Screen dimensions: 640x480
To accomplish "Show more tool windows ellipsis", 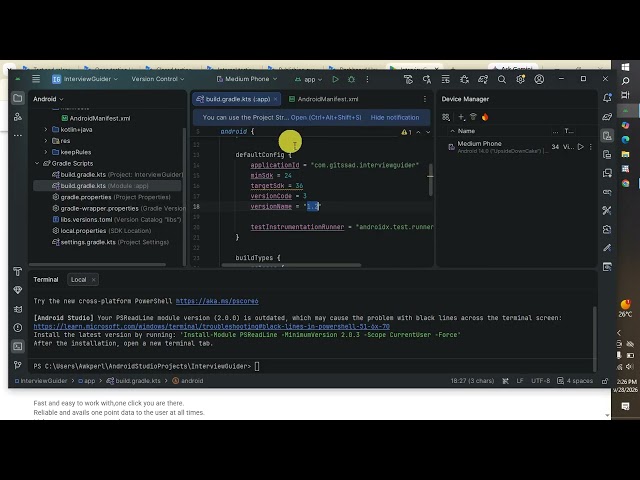I will tap(18, 135).
